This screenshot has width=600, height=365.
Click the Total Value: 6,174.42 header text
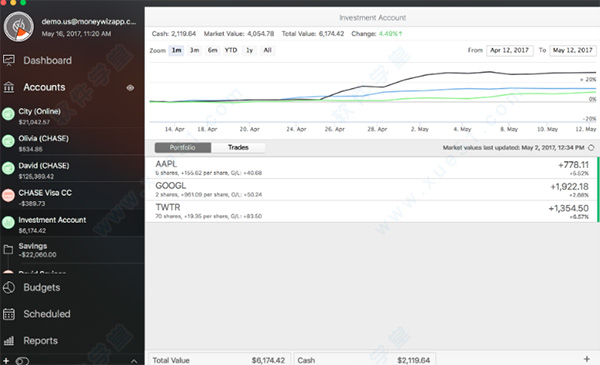313,34
